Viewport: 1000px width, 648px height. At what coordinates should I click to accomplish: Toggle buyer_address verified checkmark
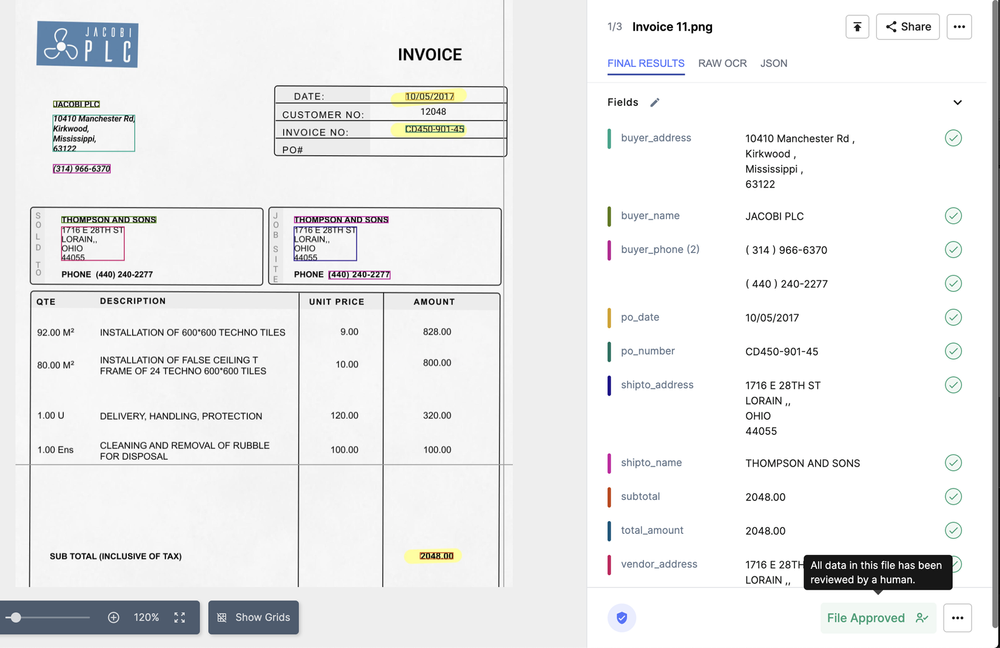pos(953,138)
